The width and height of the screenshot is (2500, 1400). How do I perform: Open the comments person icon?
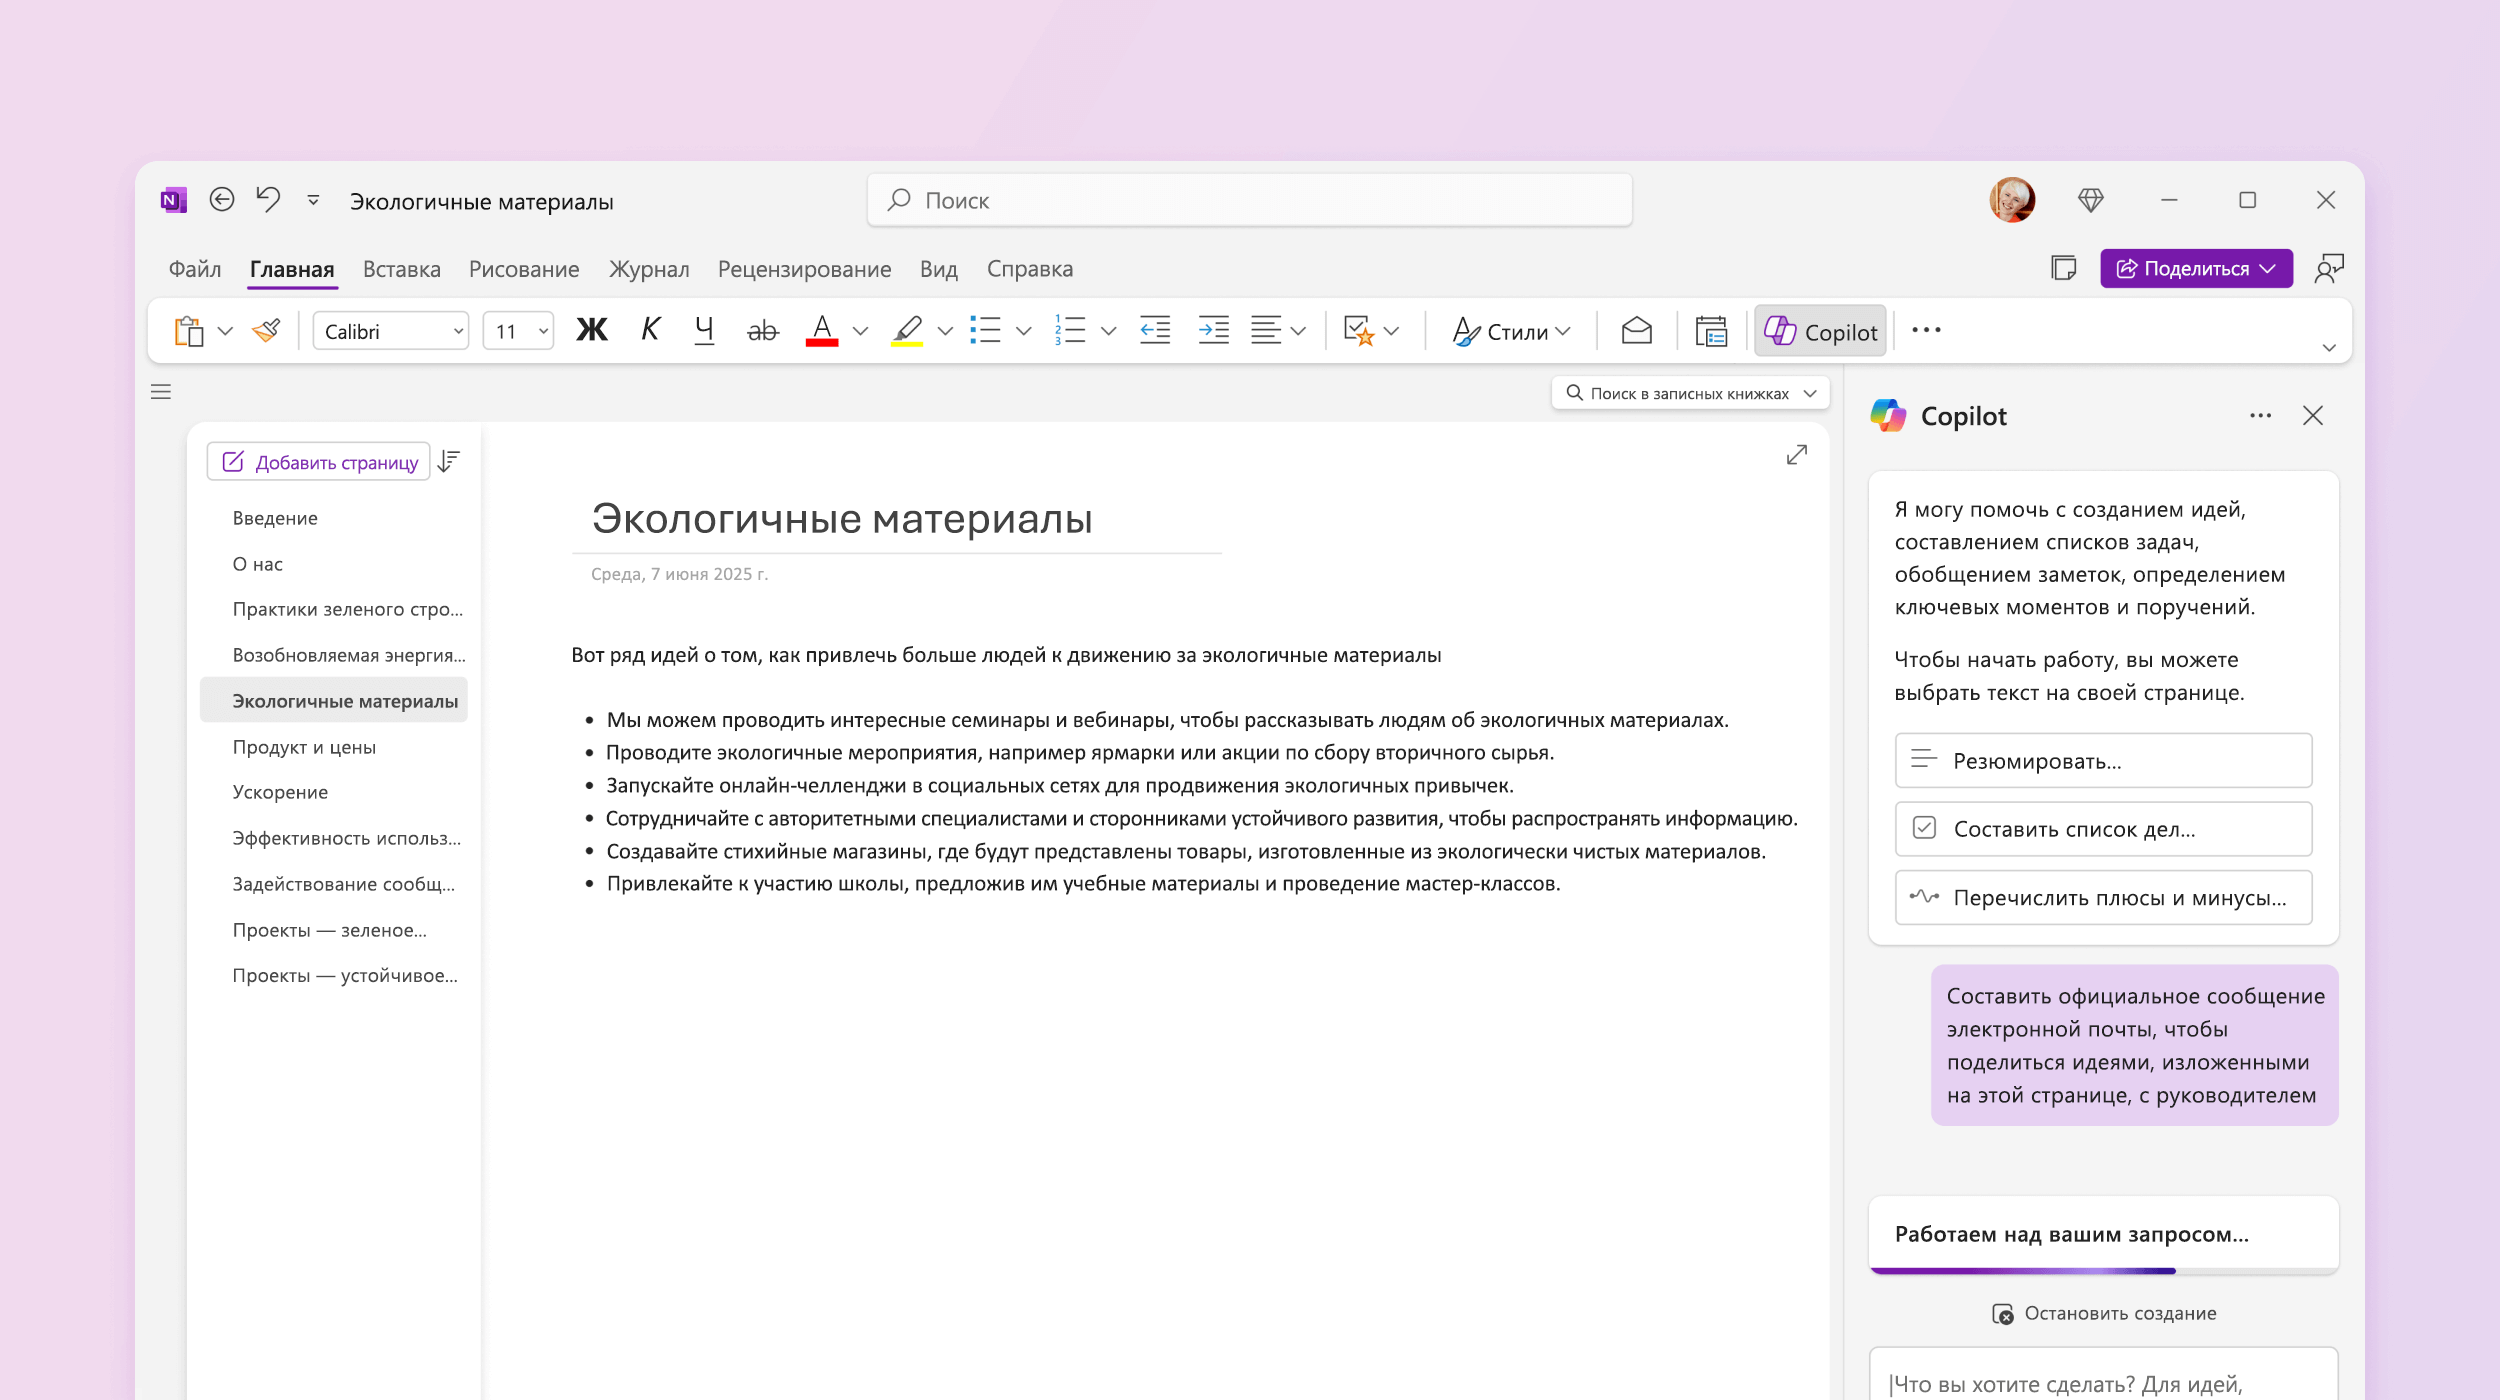click(x=2330, y=268)
